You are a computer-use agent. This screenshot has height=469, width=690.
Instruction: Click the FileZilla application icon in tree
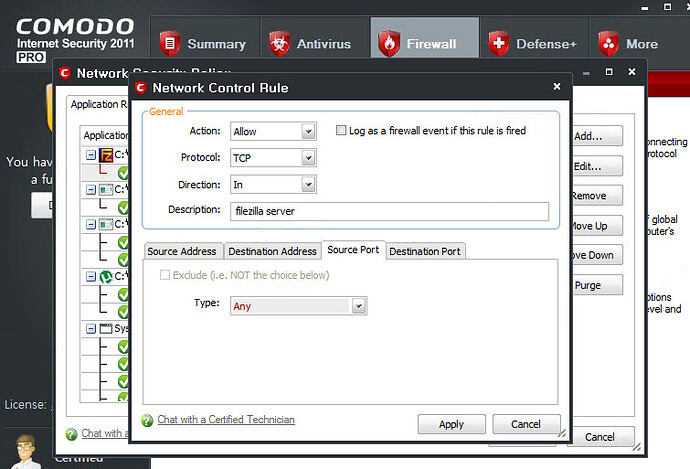106,155
